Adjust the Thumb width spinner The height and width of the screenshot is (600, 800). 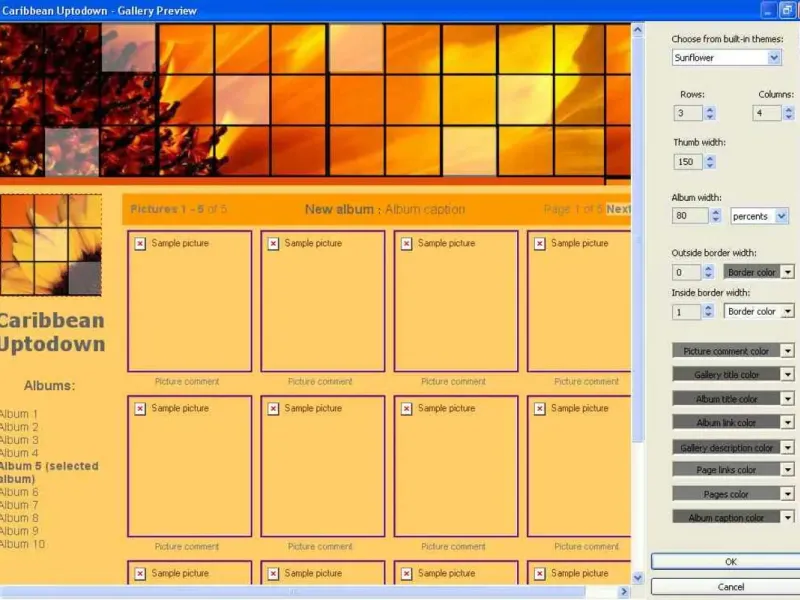[x=710, y=162]
